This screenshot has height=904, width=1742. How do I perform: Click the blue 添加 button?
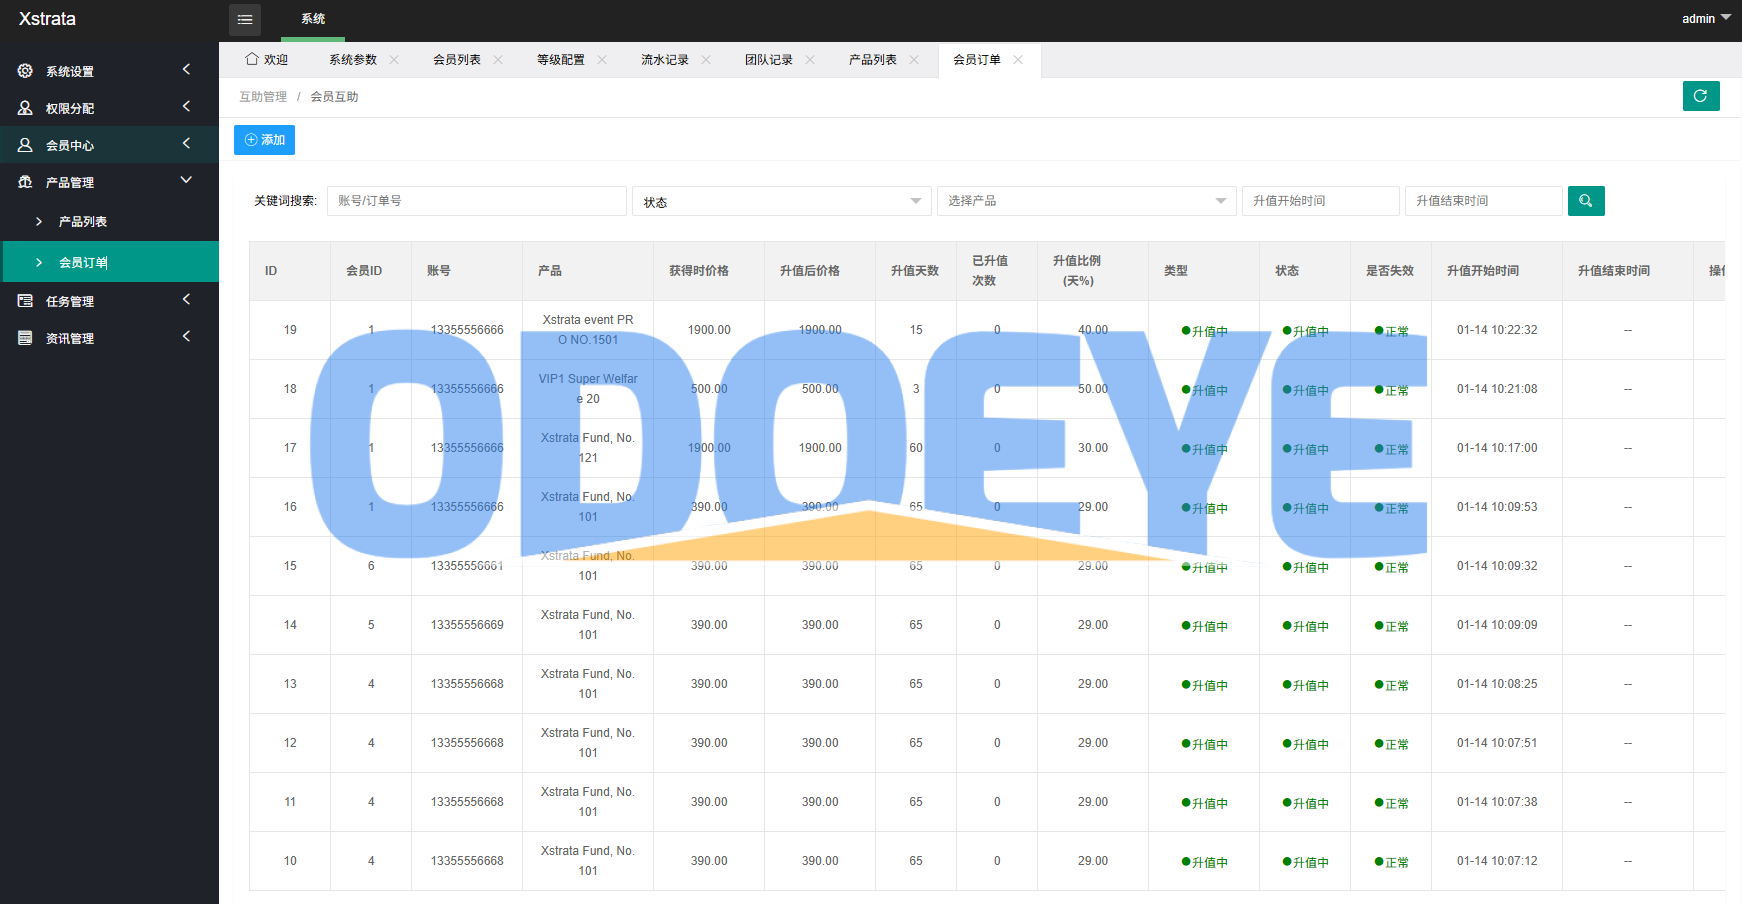tap(264, 140)
